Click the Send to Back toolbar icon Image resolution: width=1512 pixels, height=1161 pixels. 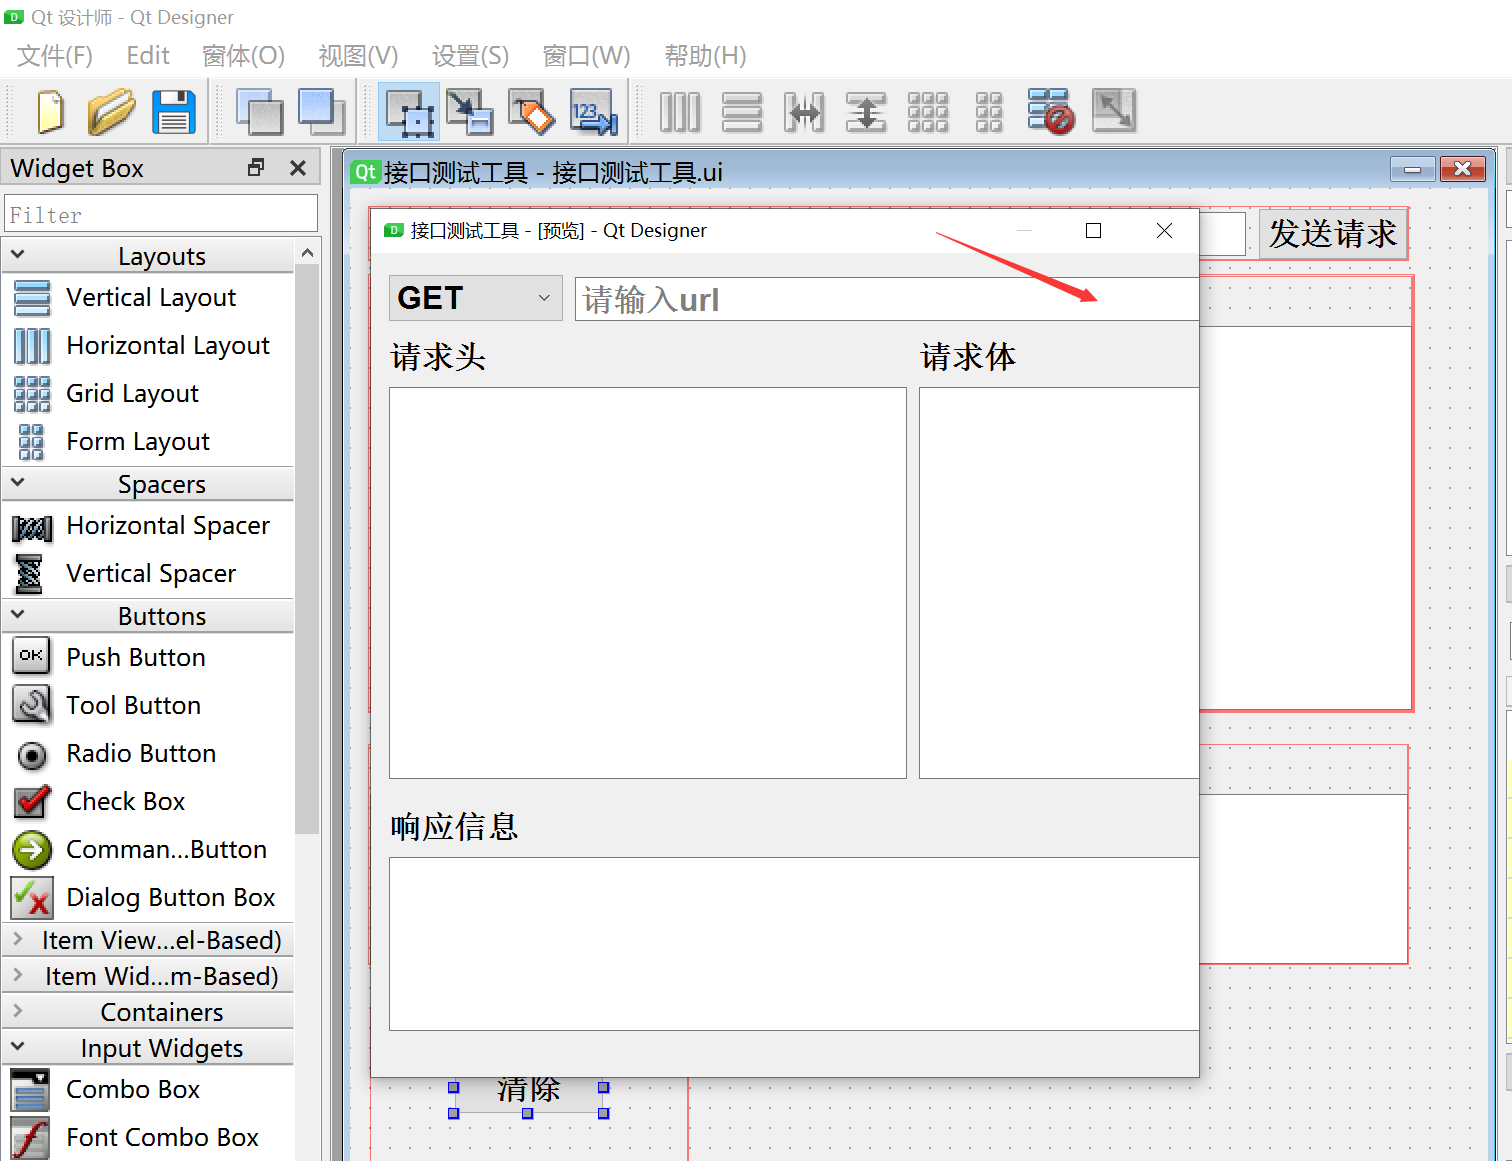click(260, 111)
